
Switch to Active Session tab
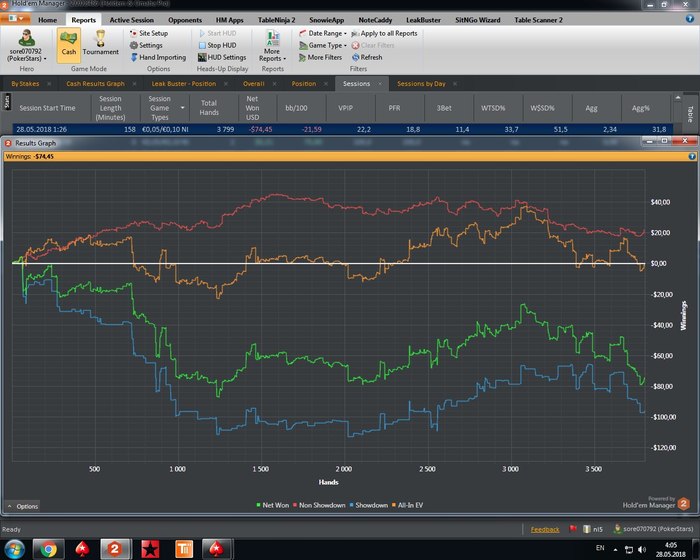[131, 20]
